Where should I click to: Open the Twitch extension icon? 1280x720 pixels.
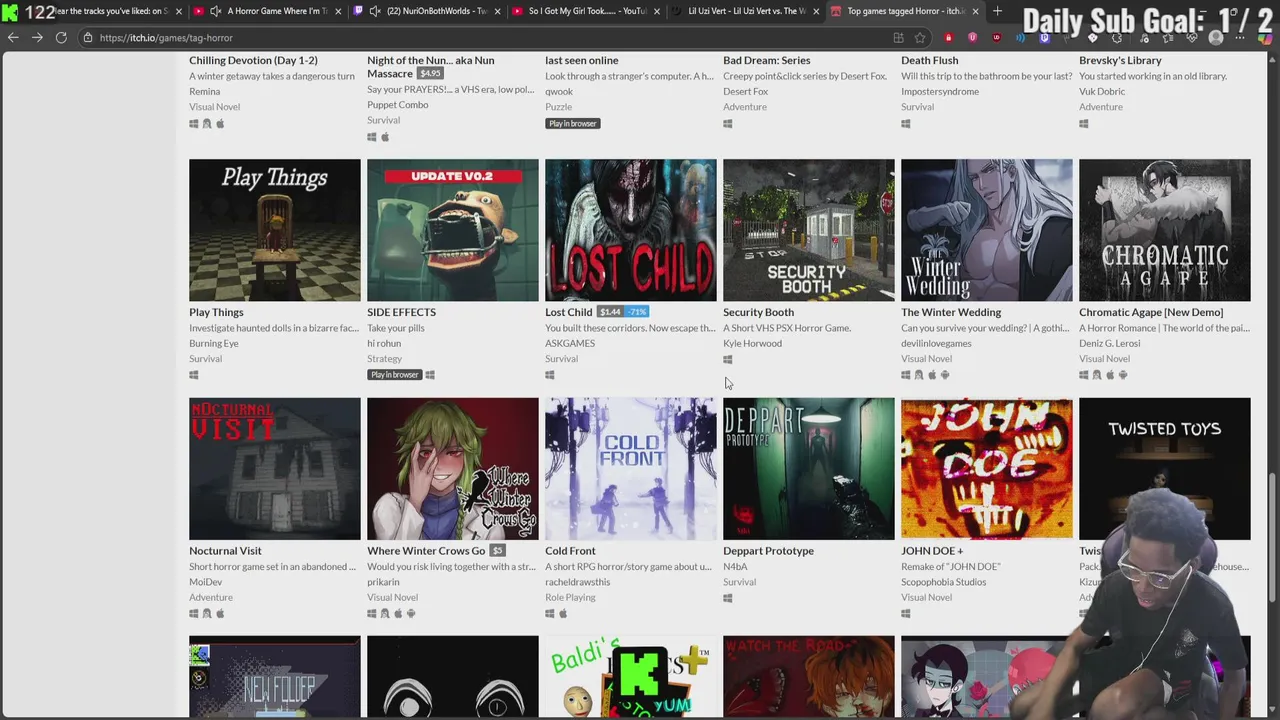coord(1044,38)
